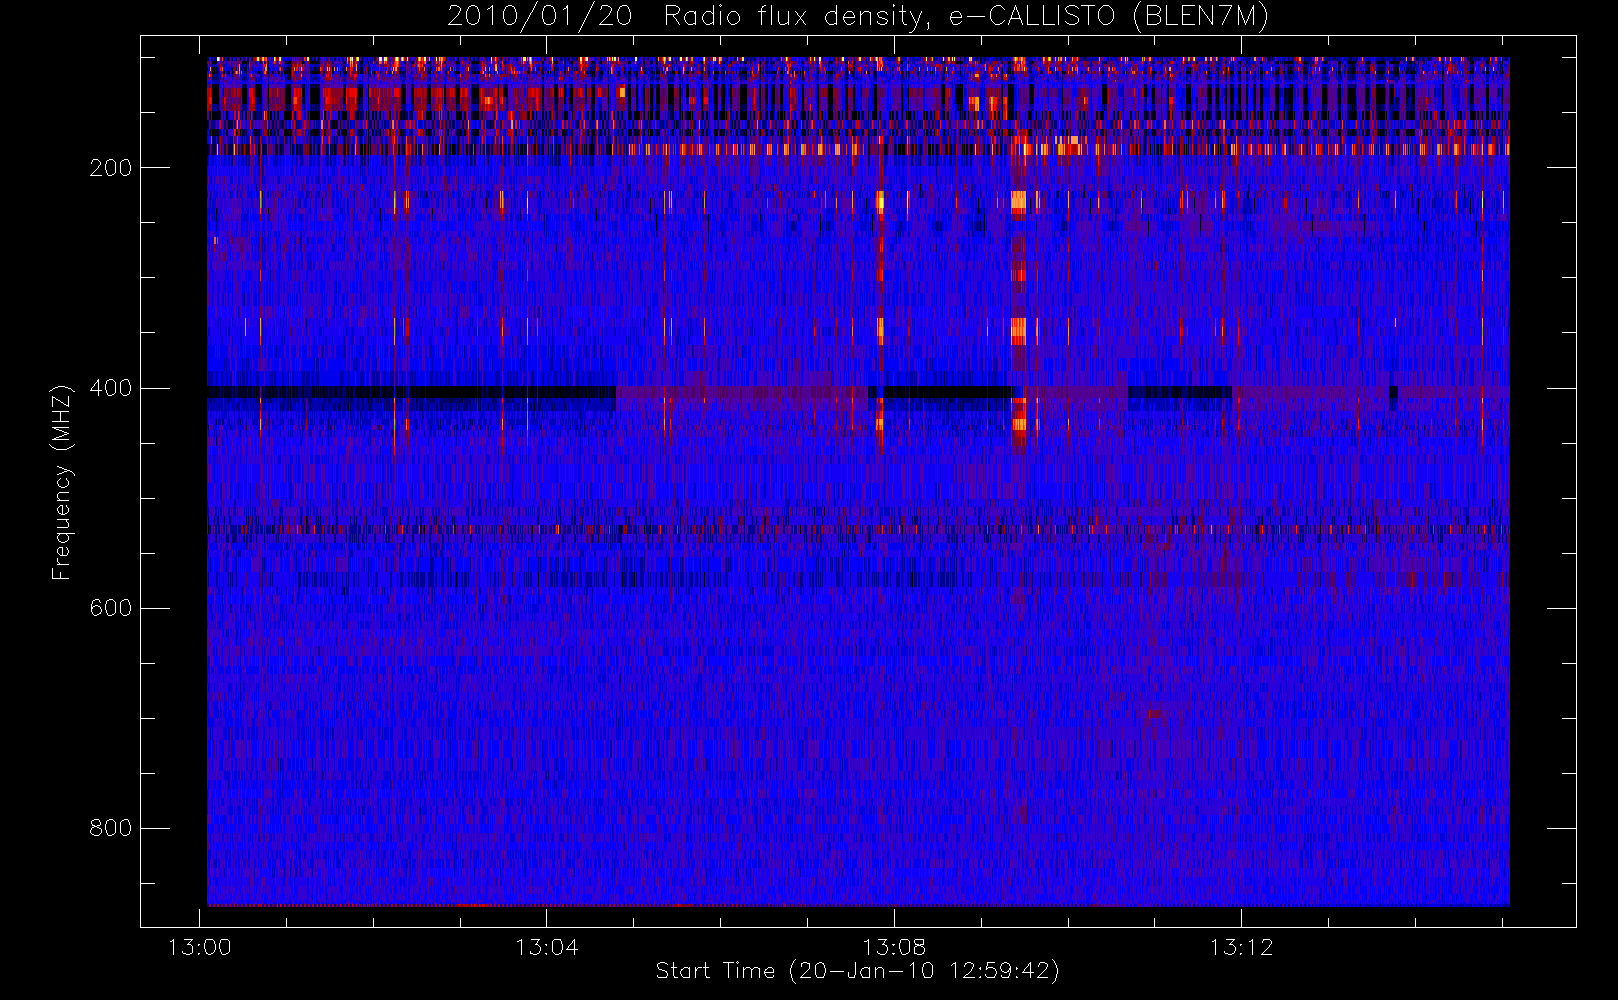Click the 200 frequency tick label
This screenshot has width=1618, height=1000.
[x=111, y=168]
